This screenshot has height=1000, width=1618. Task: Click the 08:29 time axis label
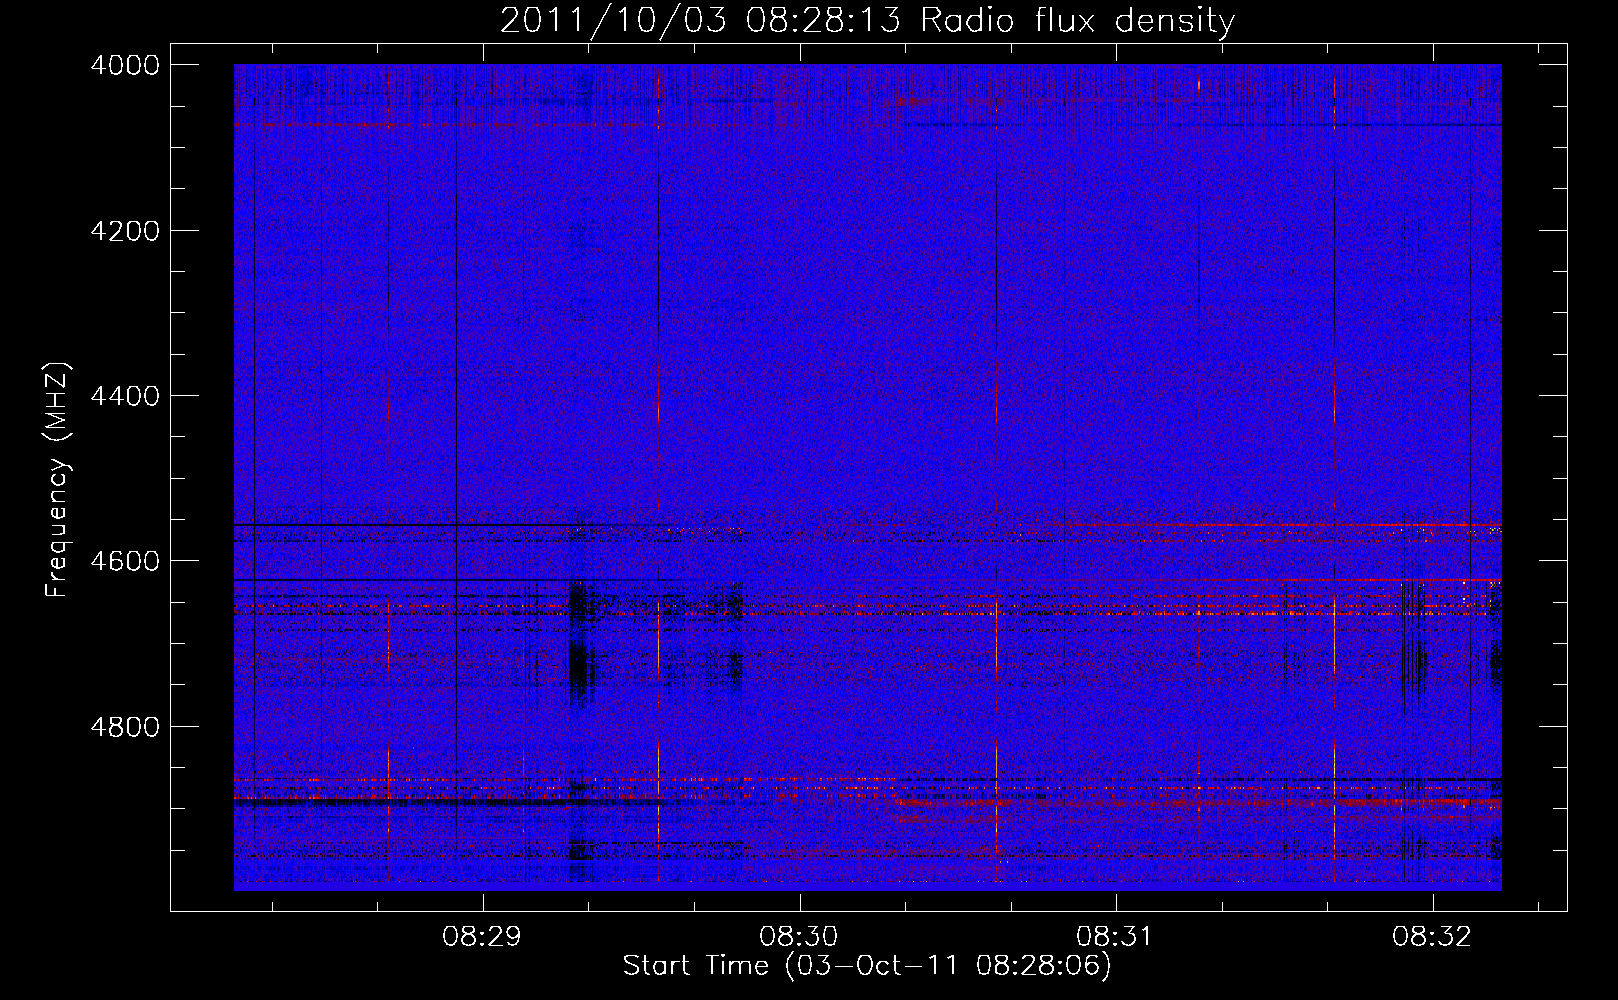(x=482, y=937)
